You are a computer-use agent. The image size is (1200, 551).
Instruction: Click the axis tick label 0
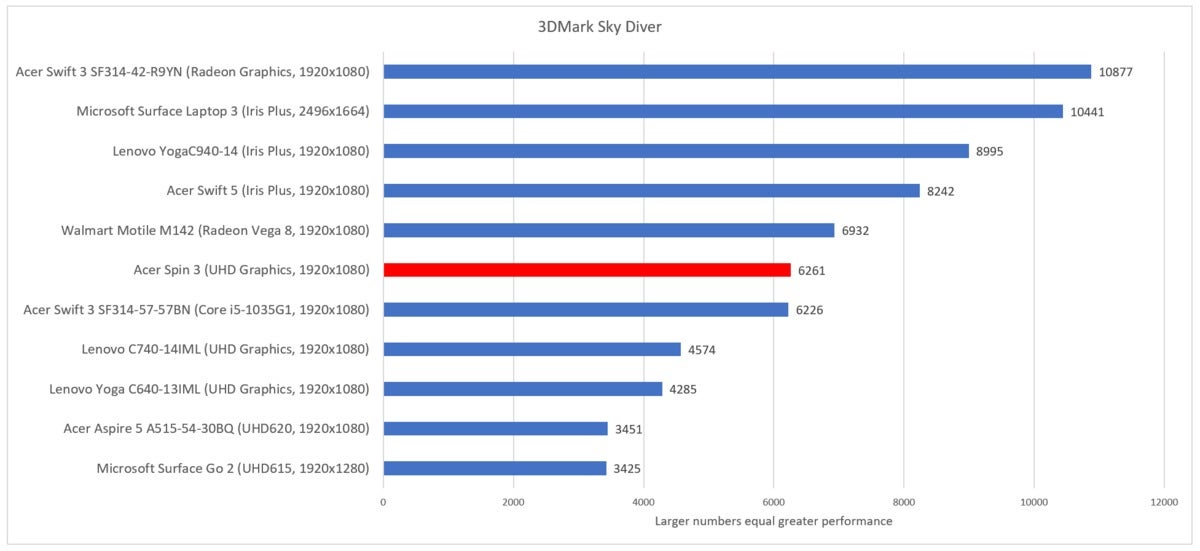383,504
